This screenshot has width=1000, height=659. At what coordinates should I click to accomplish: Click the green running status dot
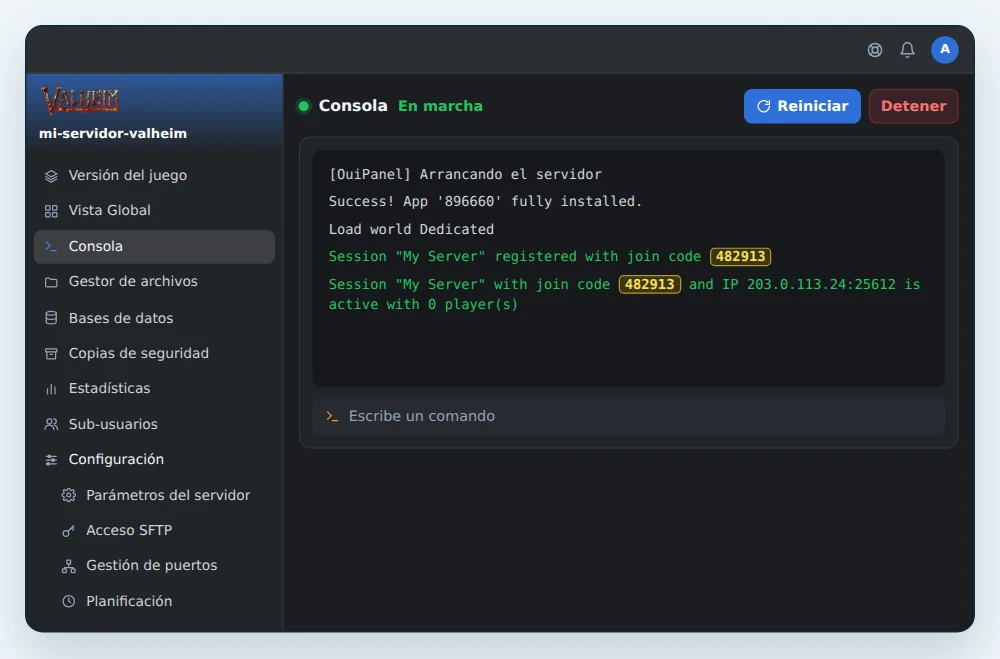click(x=304, y=106)
